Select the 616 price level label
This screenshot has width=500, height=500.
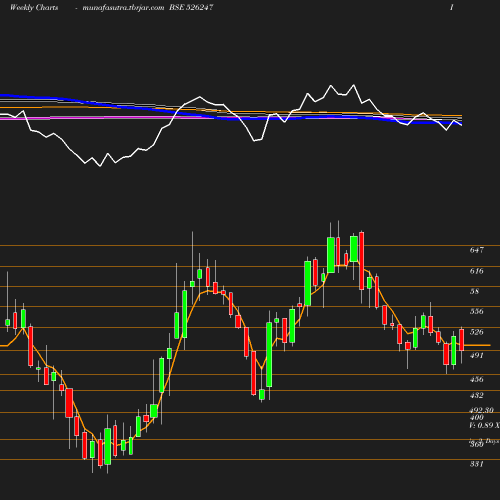pos(476,271)
